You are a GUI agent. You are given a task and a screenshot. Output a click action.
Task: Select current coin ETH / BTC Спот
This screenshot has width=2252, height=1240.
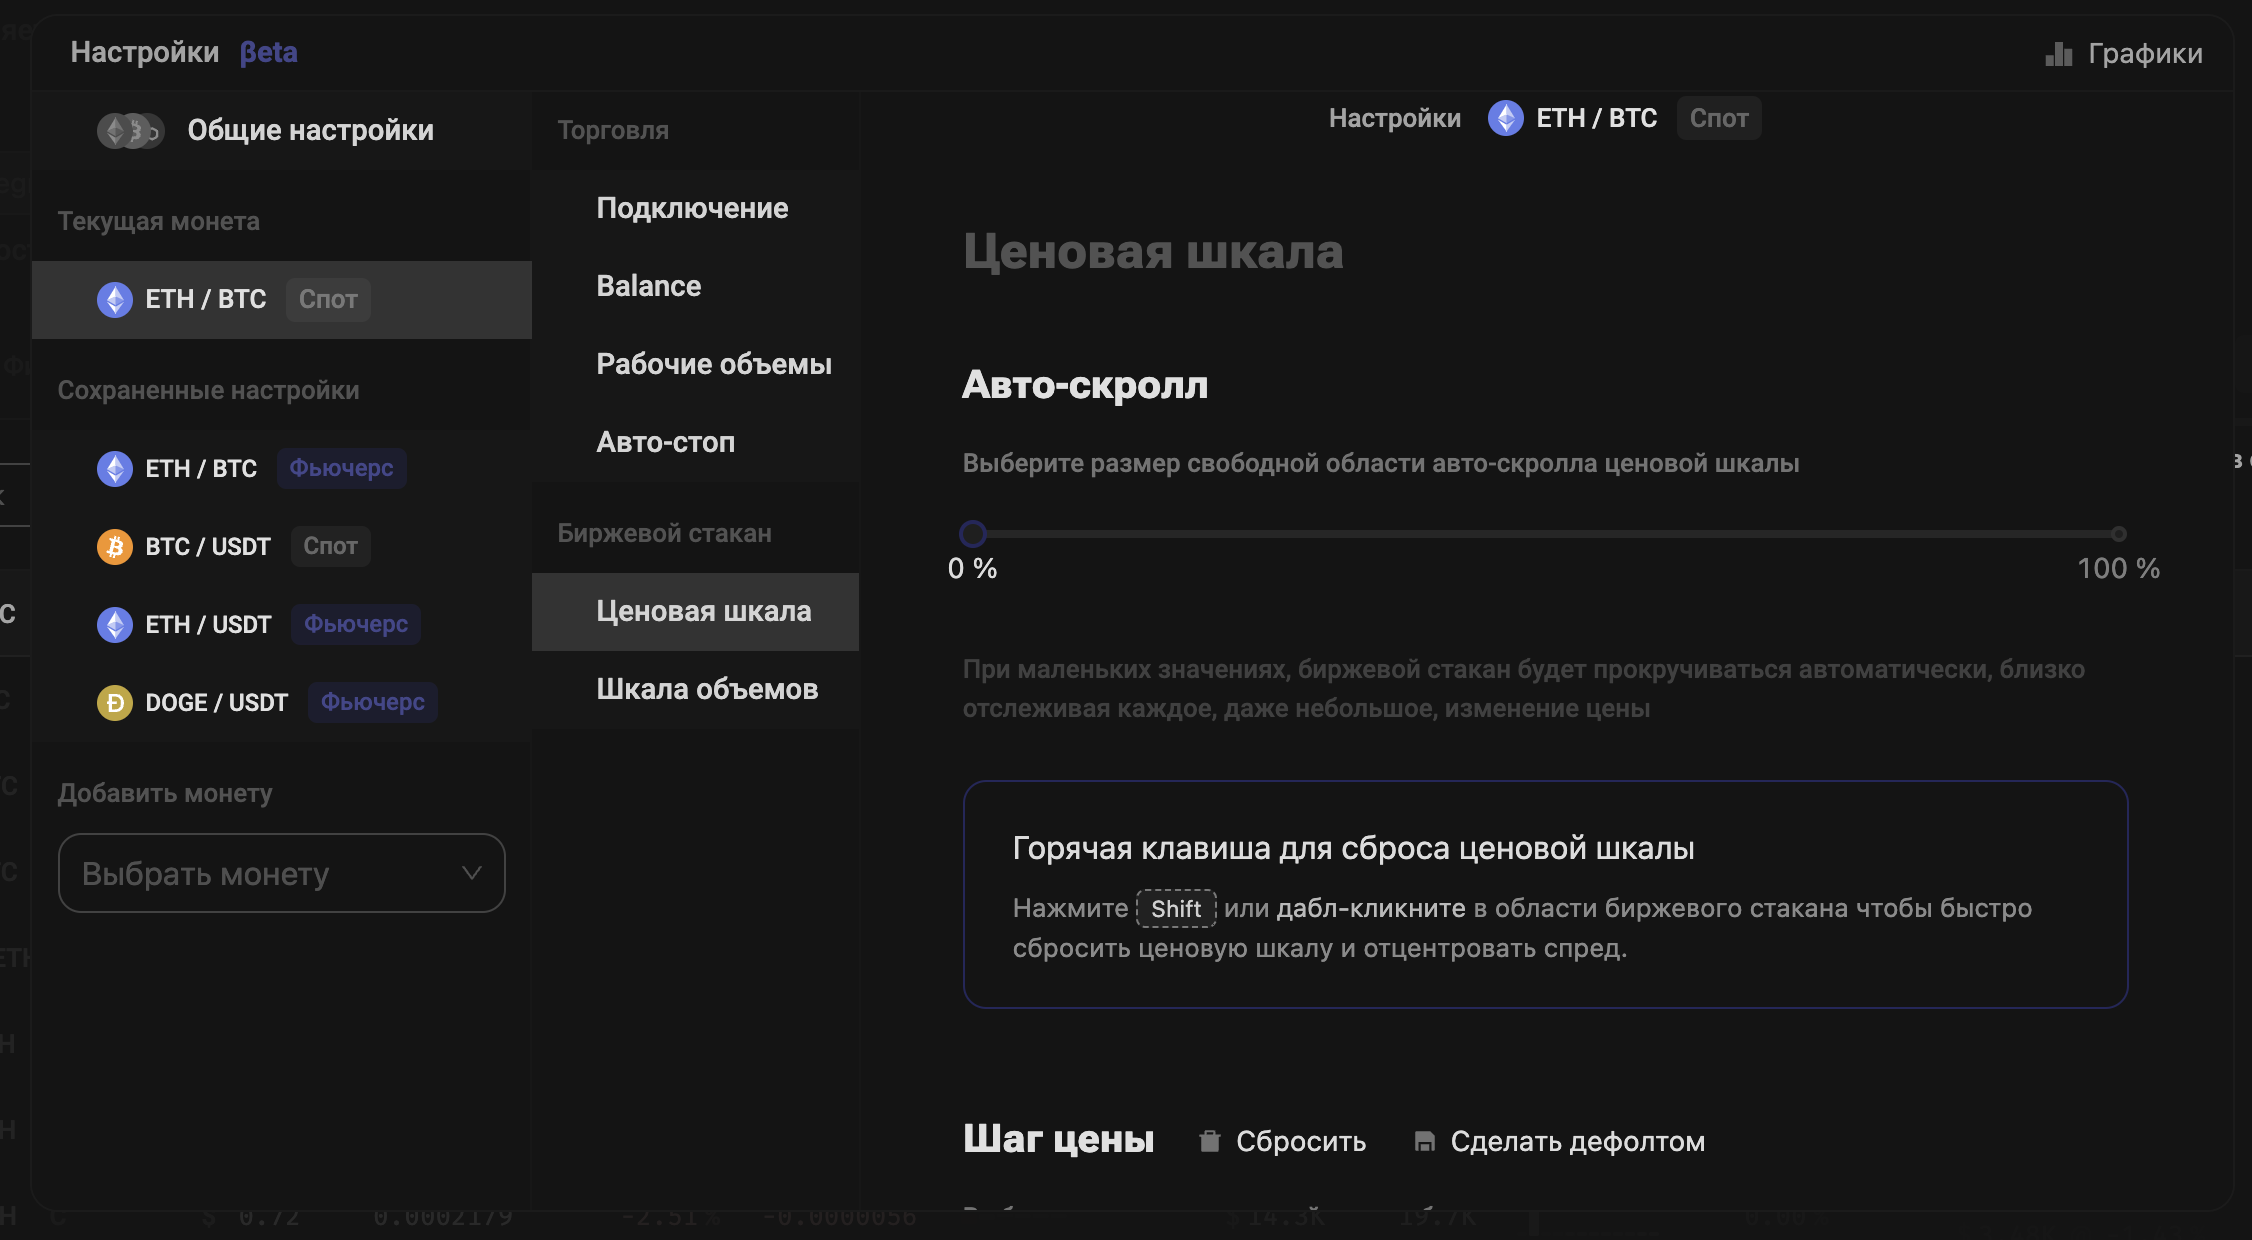(x=282, y=300)
